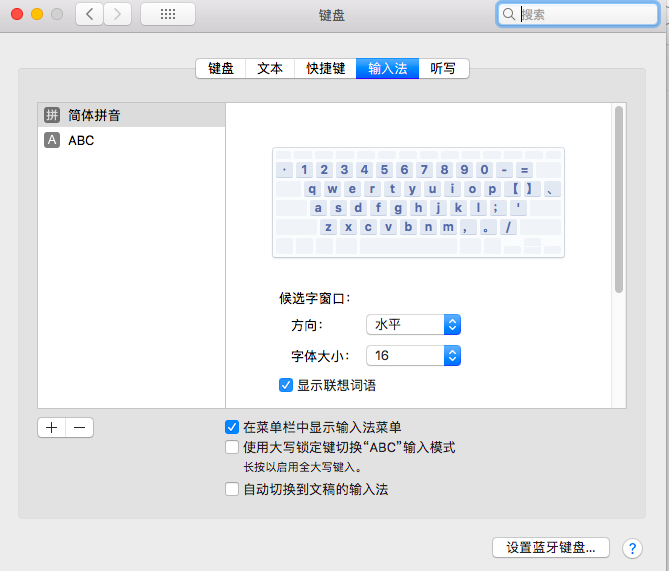Viewport: 669px width, 571px height.
Task: Click the 设置蓝牙键盘 button
Action: tap(550, 547)
